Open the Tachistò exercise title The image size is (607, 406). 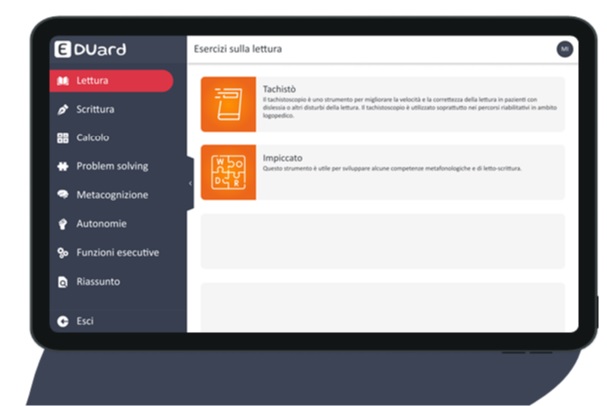(x=279, y=89)
